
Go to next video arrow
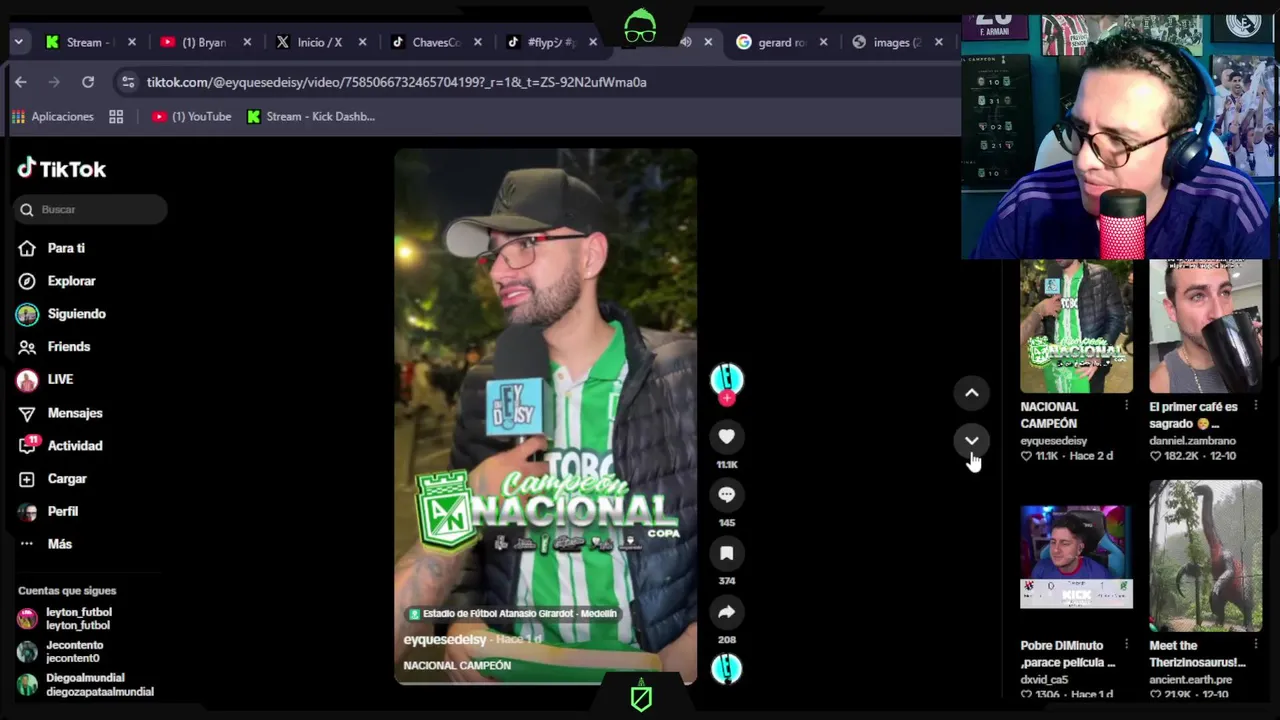971,440
